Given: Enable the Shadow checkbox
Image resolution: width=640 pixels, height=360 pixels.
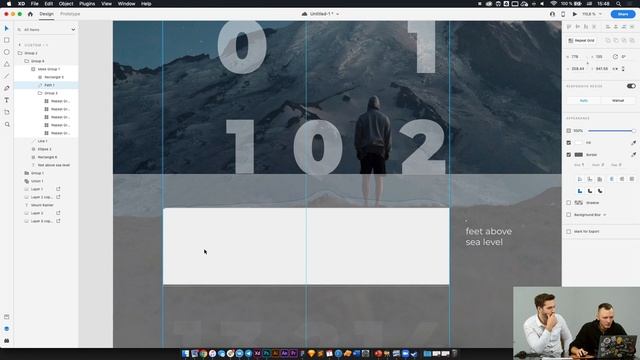Looking at the screenshot, I should tap(569, 202).
